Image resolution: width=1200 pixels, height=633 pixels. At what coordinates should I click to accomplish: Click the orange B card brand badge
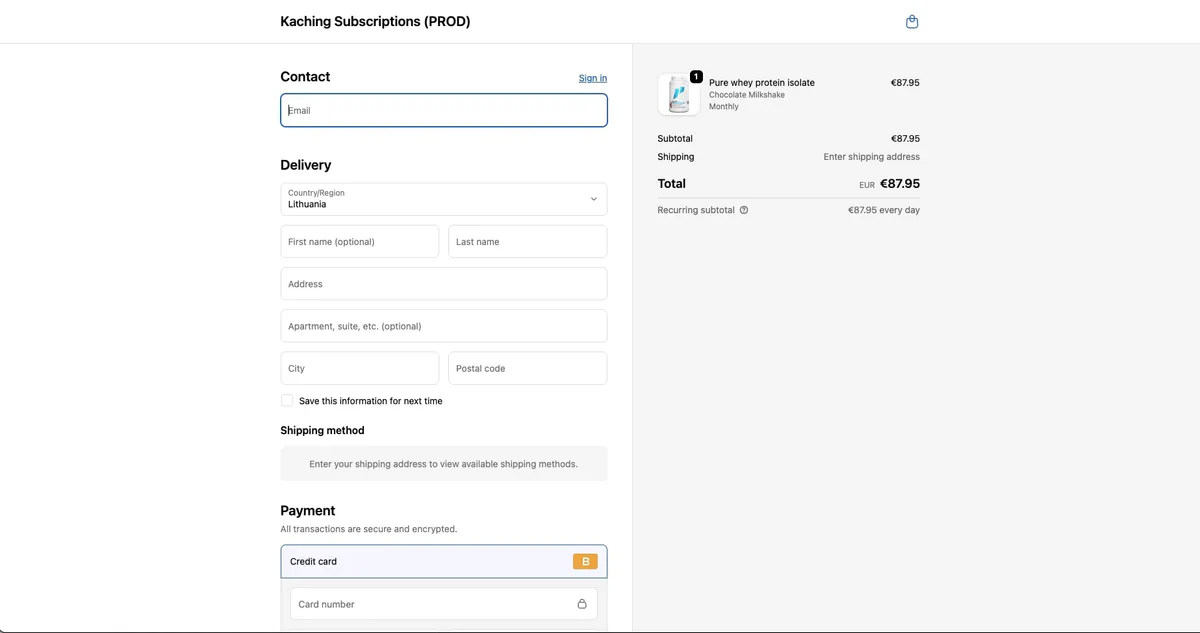point(585,562)
